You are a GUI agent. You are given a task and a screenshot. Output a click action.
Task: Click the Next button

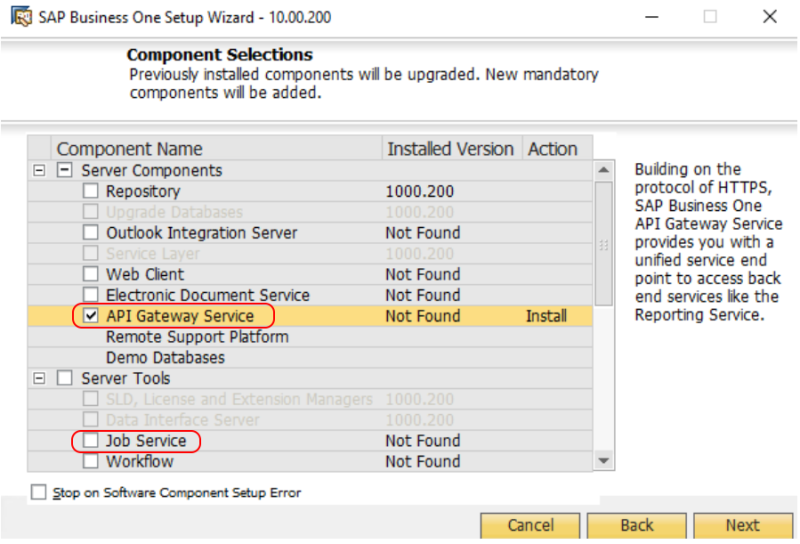point(743,526)
